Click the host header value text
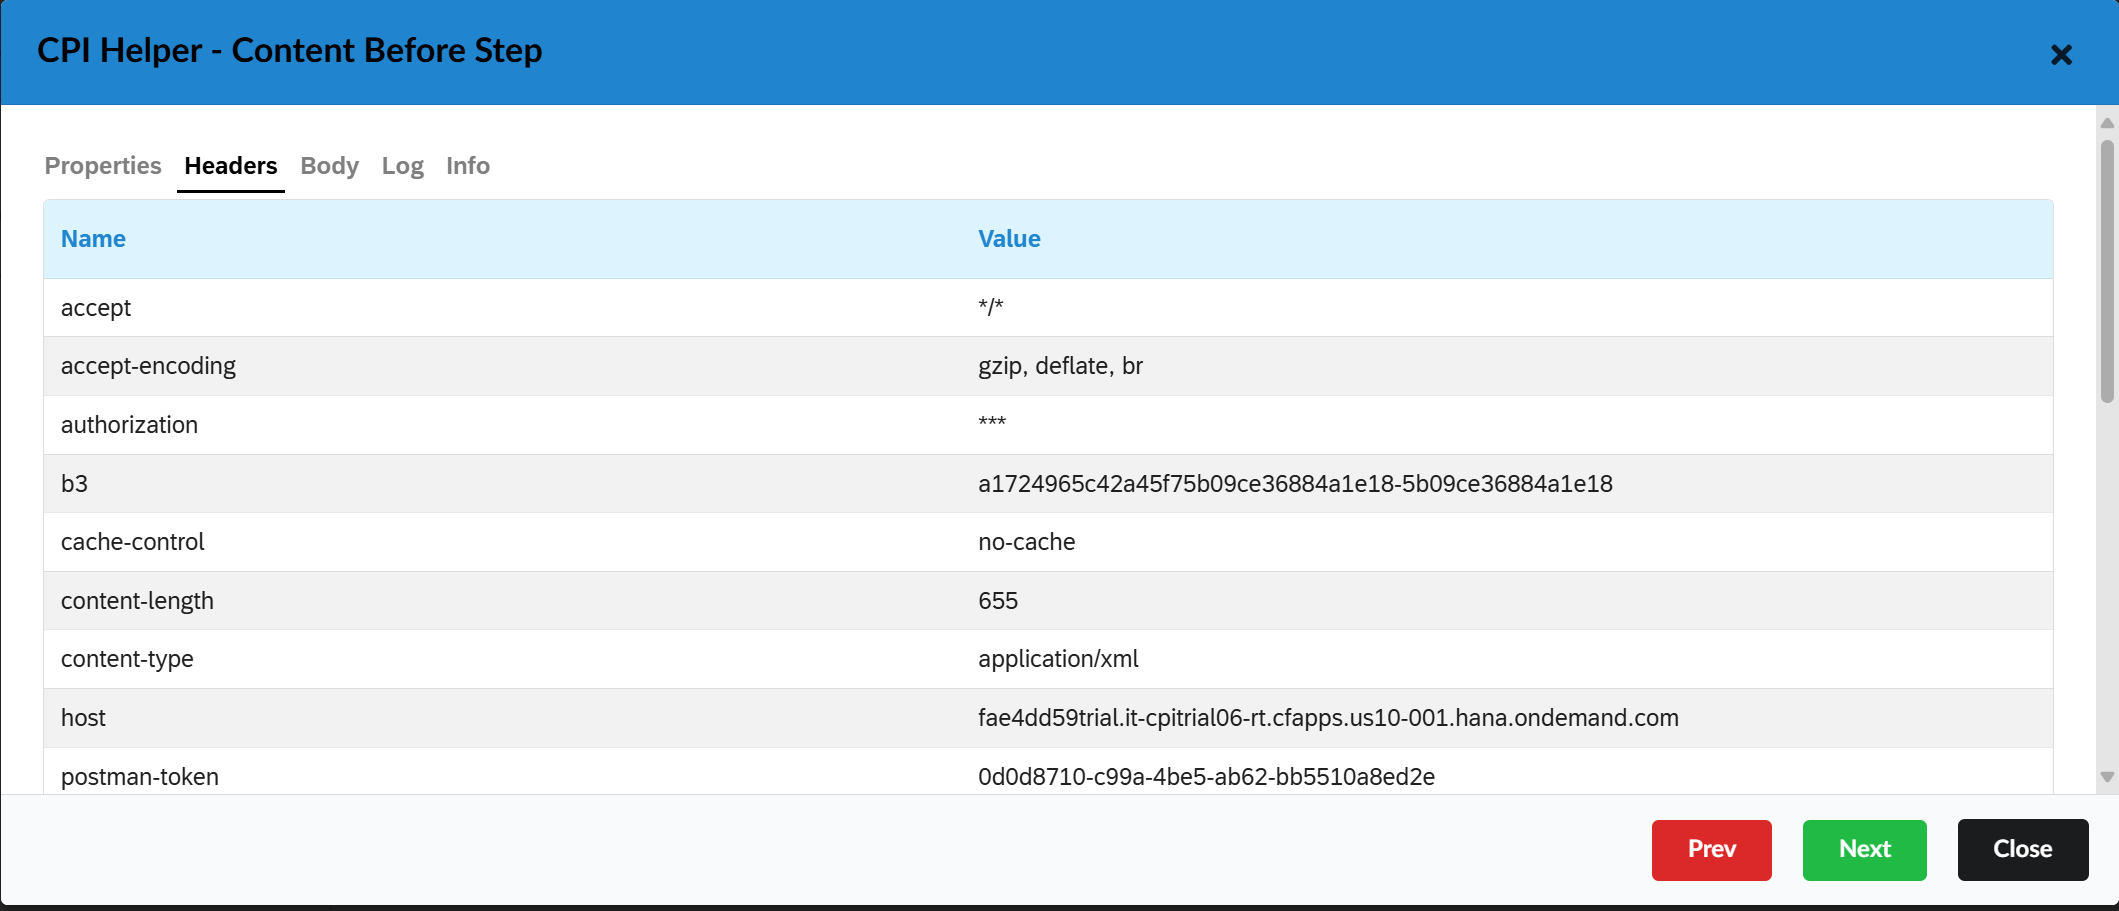The image size is (2119, 911). tap(1328, 718)
